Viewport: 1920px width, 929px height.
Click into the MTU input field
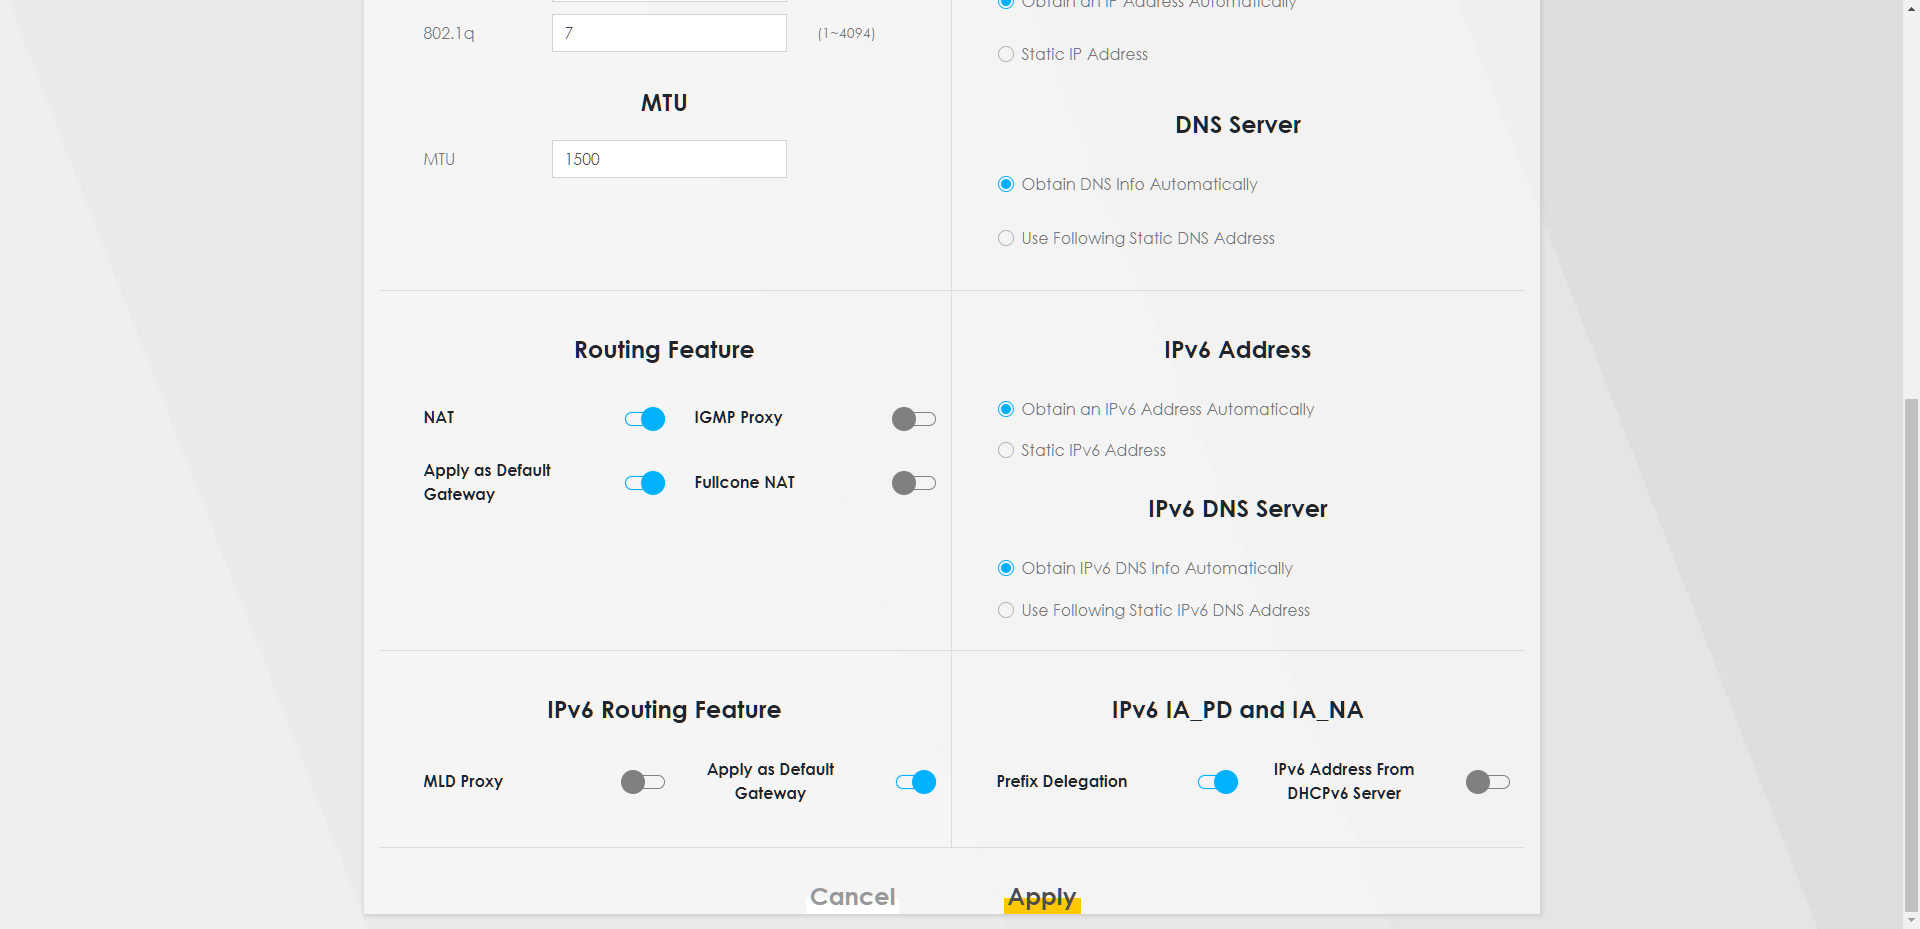click(669, 159)
